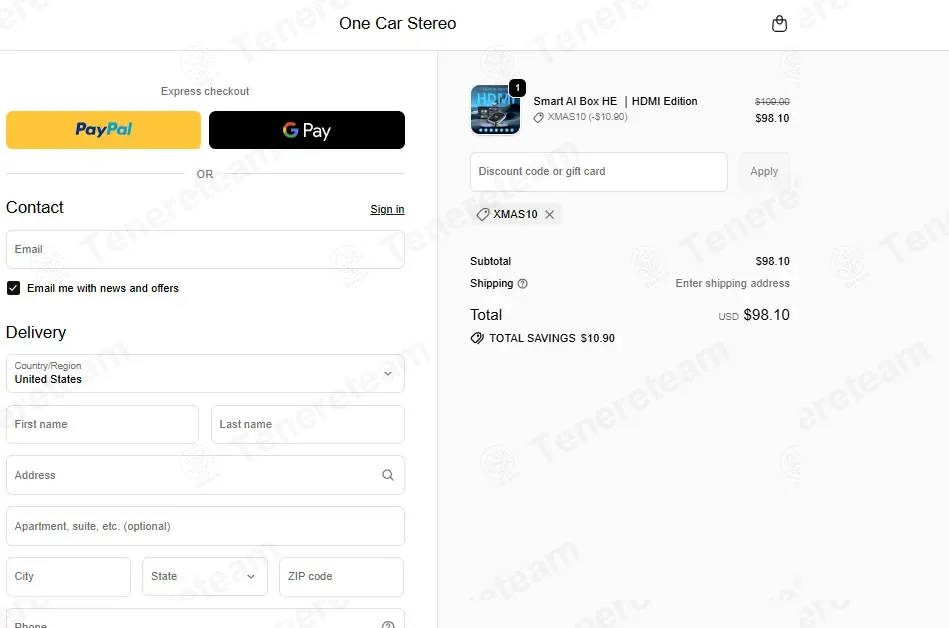Click the ZIP code field
The height and width of the screenshot is (628, 949).
pyautogui.click(x=341, y=577)
